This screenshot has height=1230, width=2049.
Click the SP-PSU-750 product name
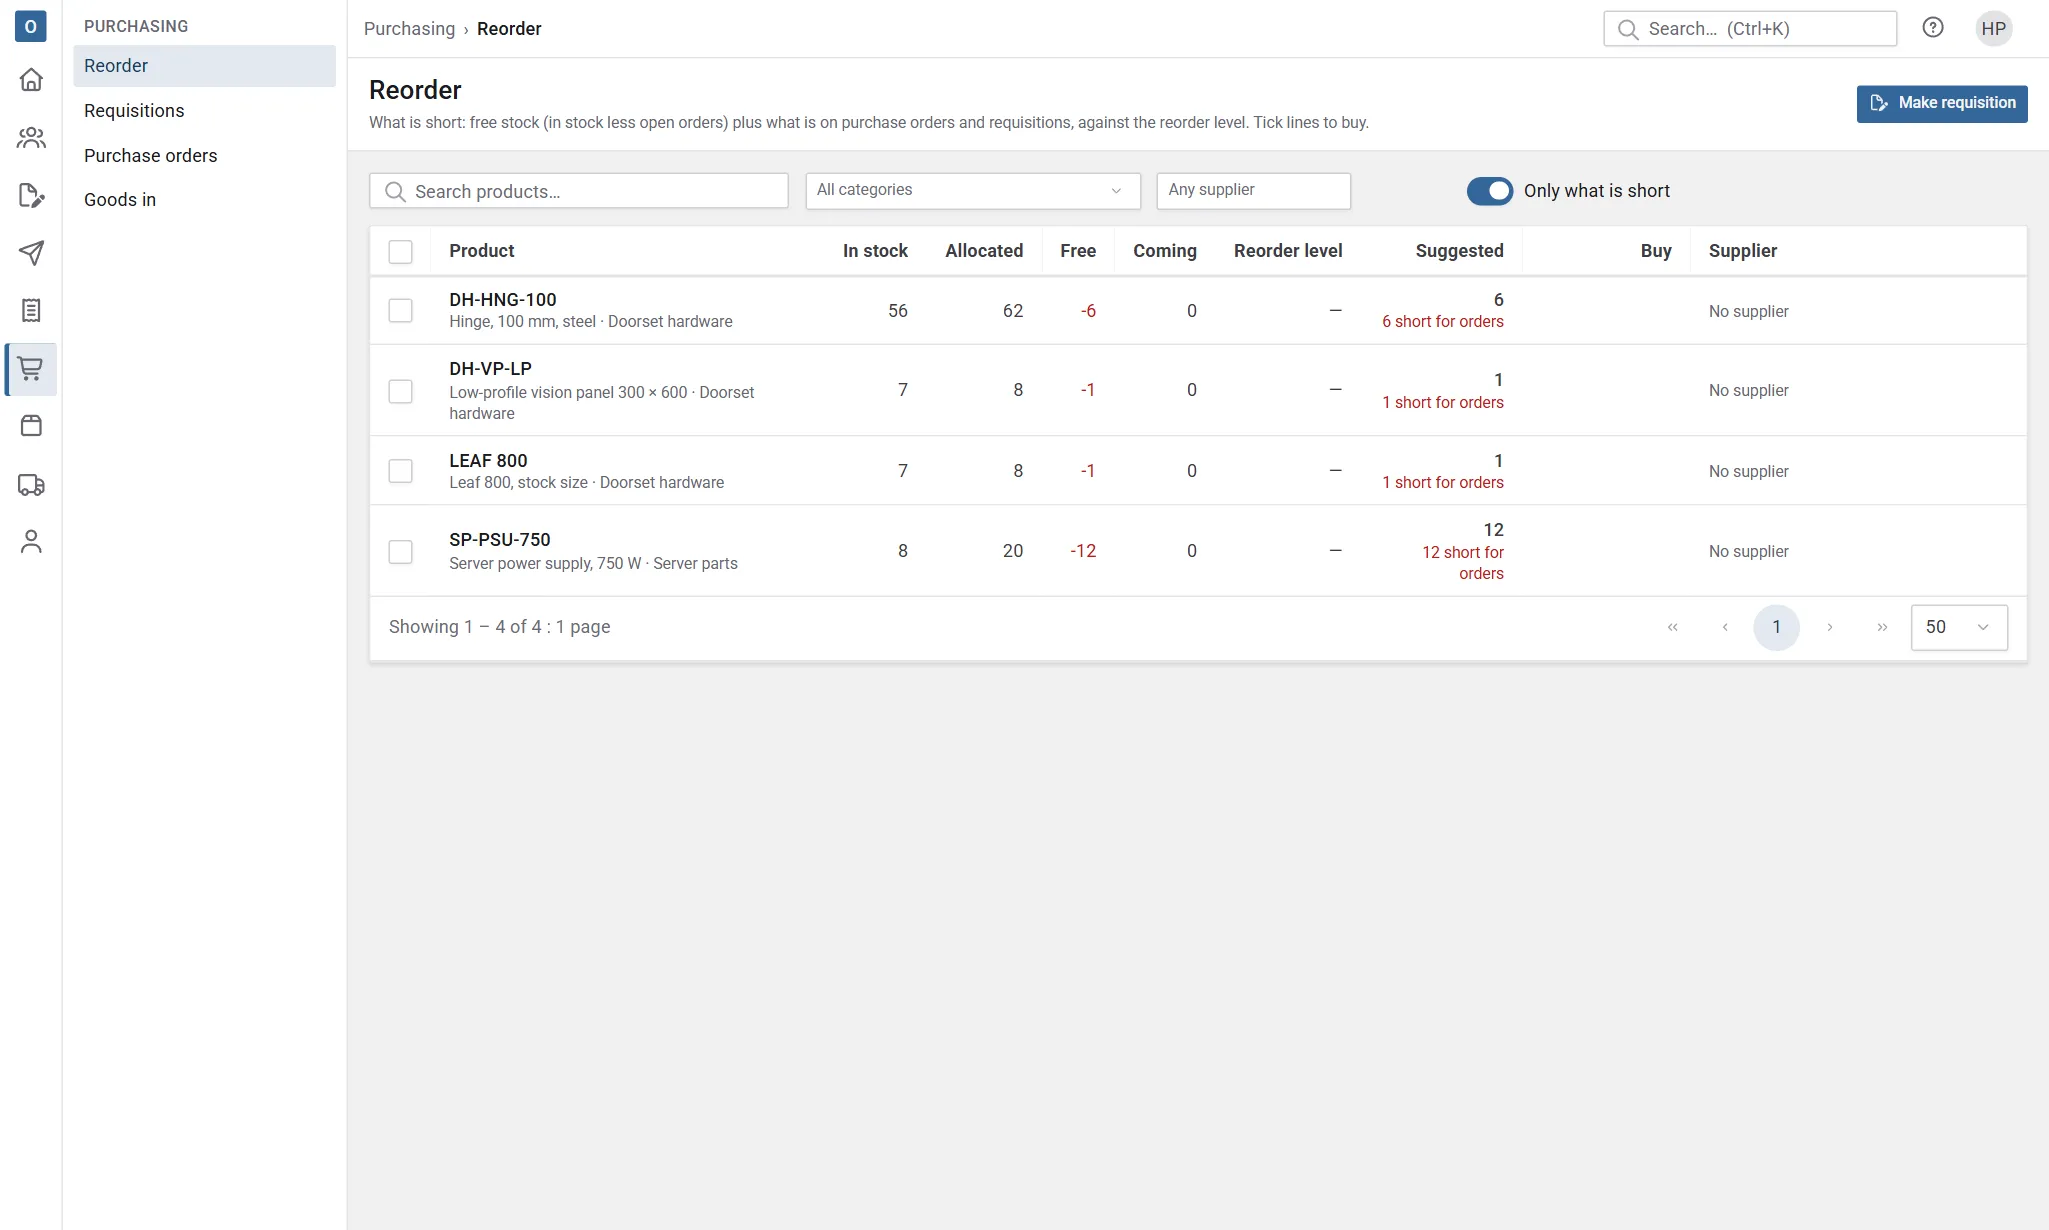click(500, 540)
